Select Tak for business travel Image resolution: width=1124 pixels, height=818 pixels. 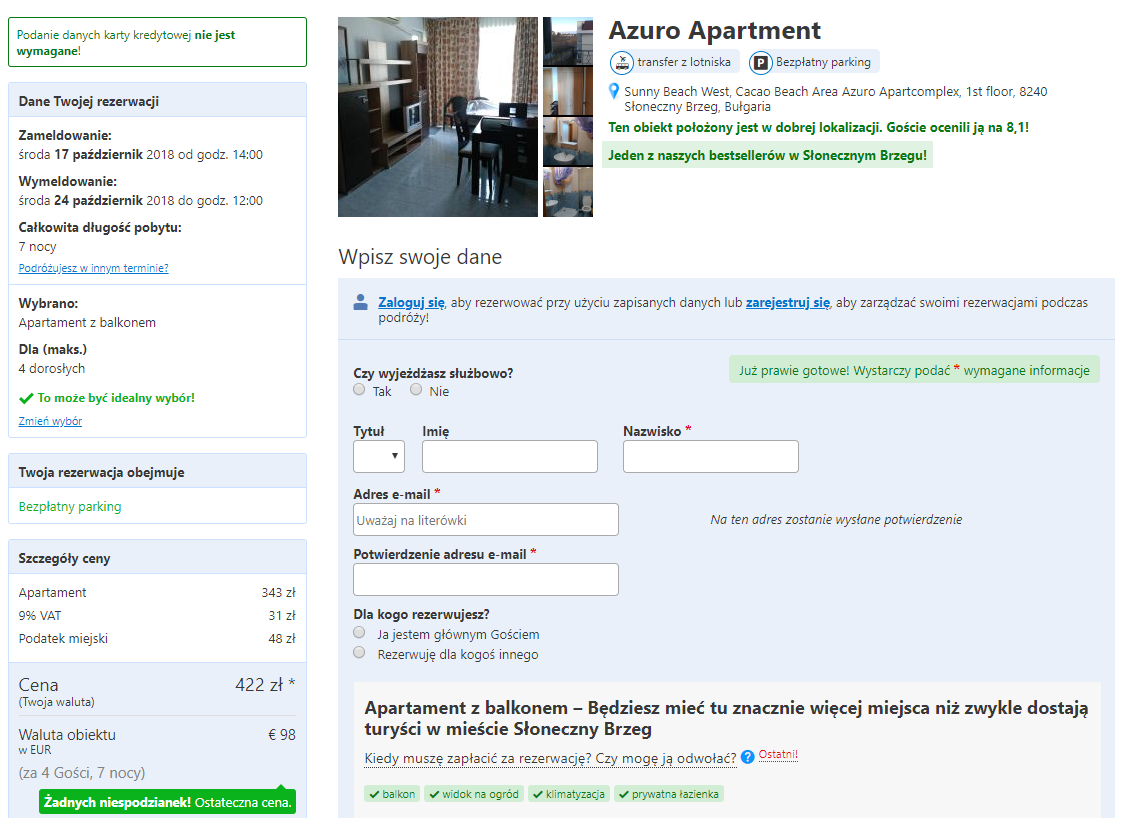(359, 389)
